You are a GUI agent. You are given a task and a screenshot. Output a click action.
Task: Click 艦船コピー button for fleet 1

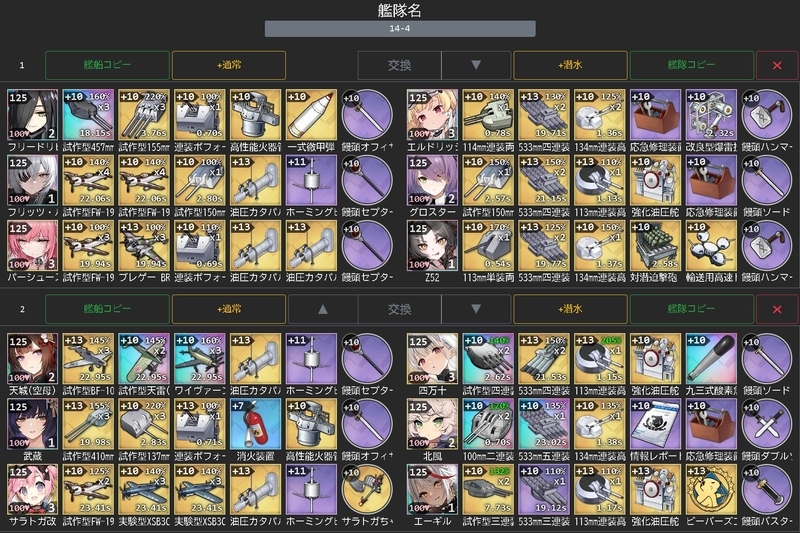[107, 65]
